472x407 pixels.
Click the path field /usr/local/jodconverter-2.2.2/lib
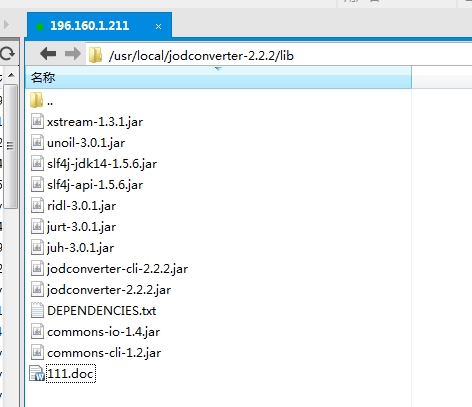[x=279, y=55]
